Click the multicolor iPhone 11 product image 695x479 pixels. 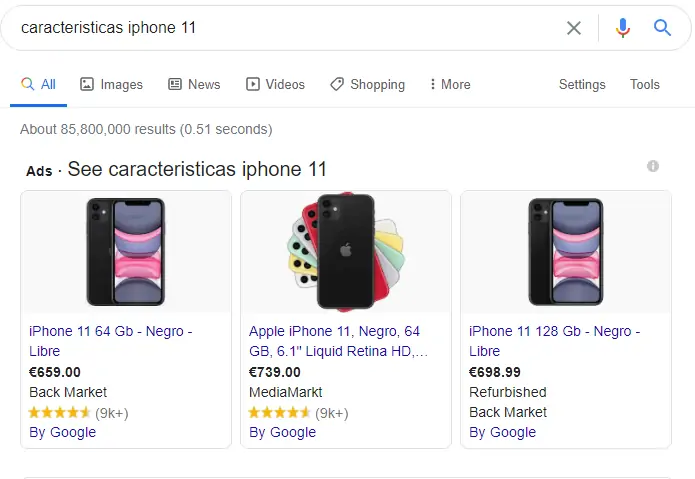click(344, 251)
